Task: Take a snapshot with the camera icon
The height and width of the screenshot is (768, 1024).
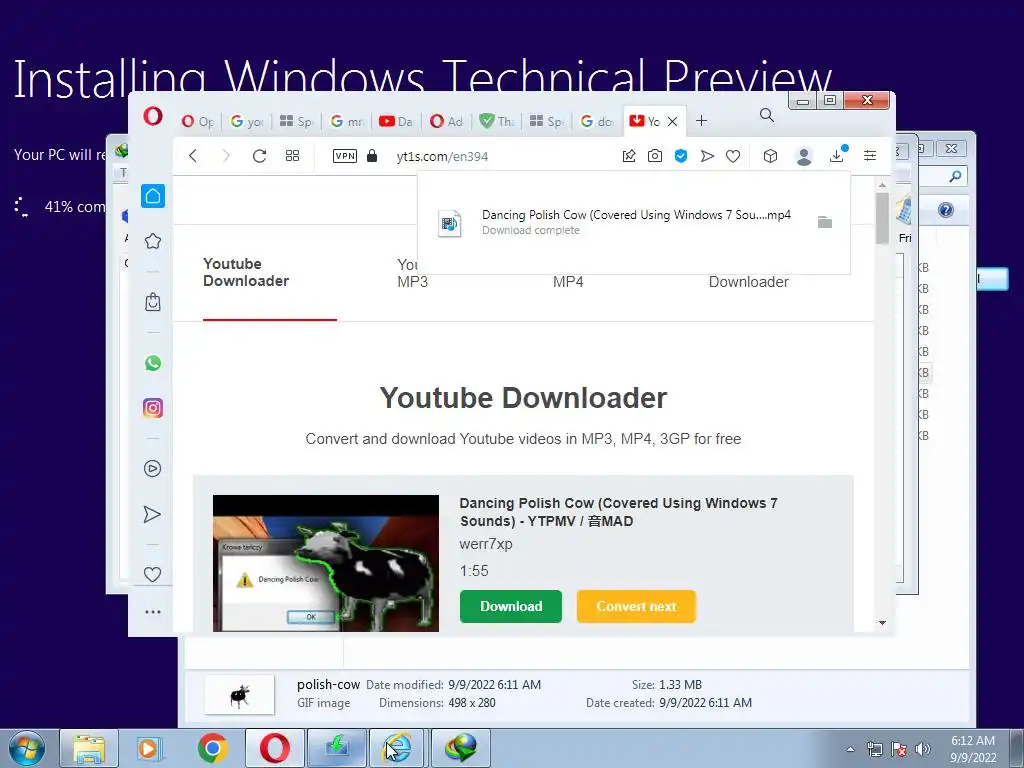Action: pos(655,156)
